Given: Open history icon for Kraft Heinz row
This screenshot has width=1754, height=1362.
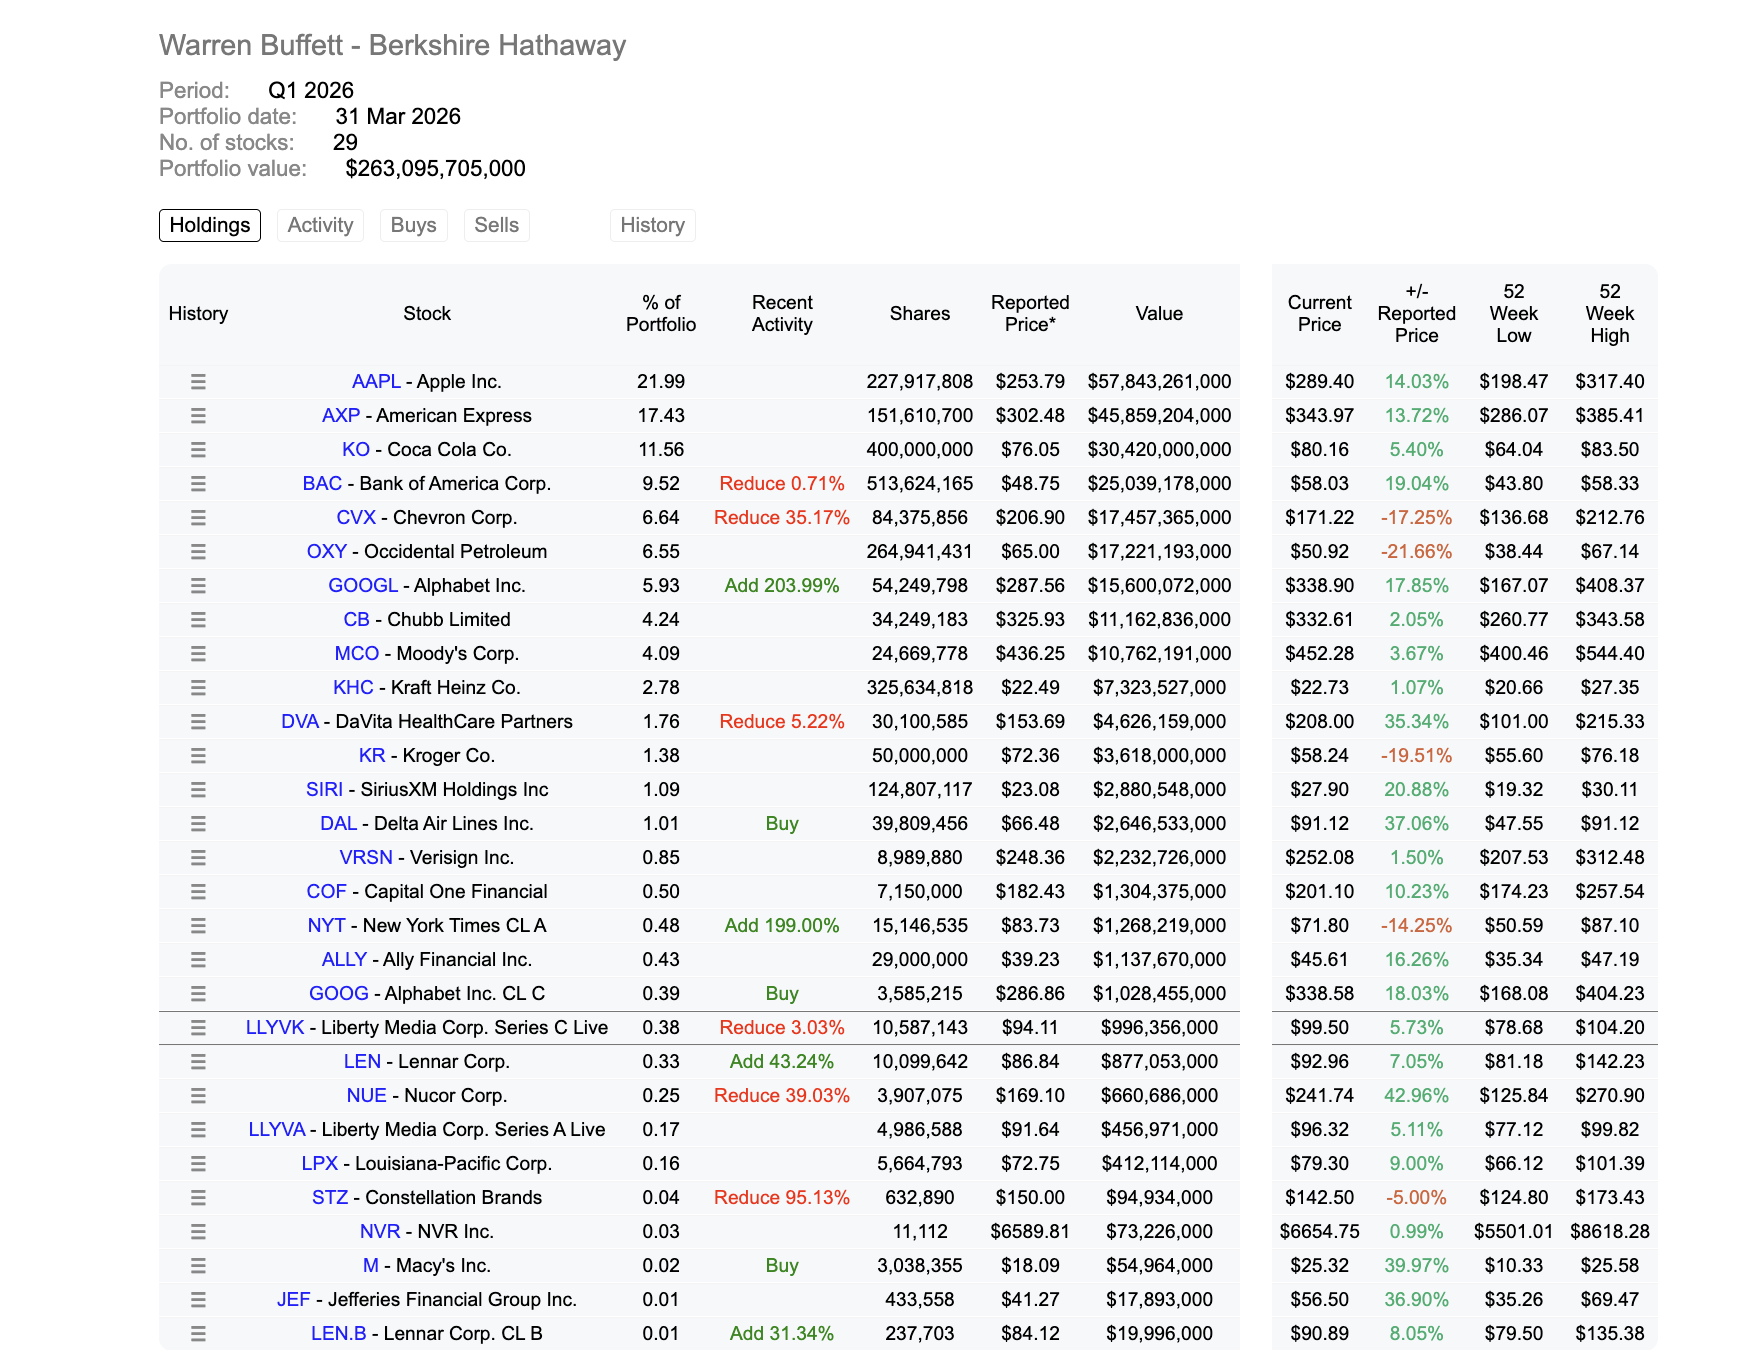Looking at the screenshot, I should click(x=198, y=687).
